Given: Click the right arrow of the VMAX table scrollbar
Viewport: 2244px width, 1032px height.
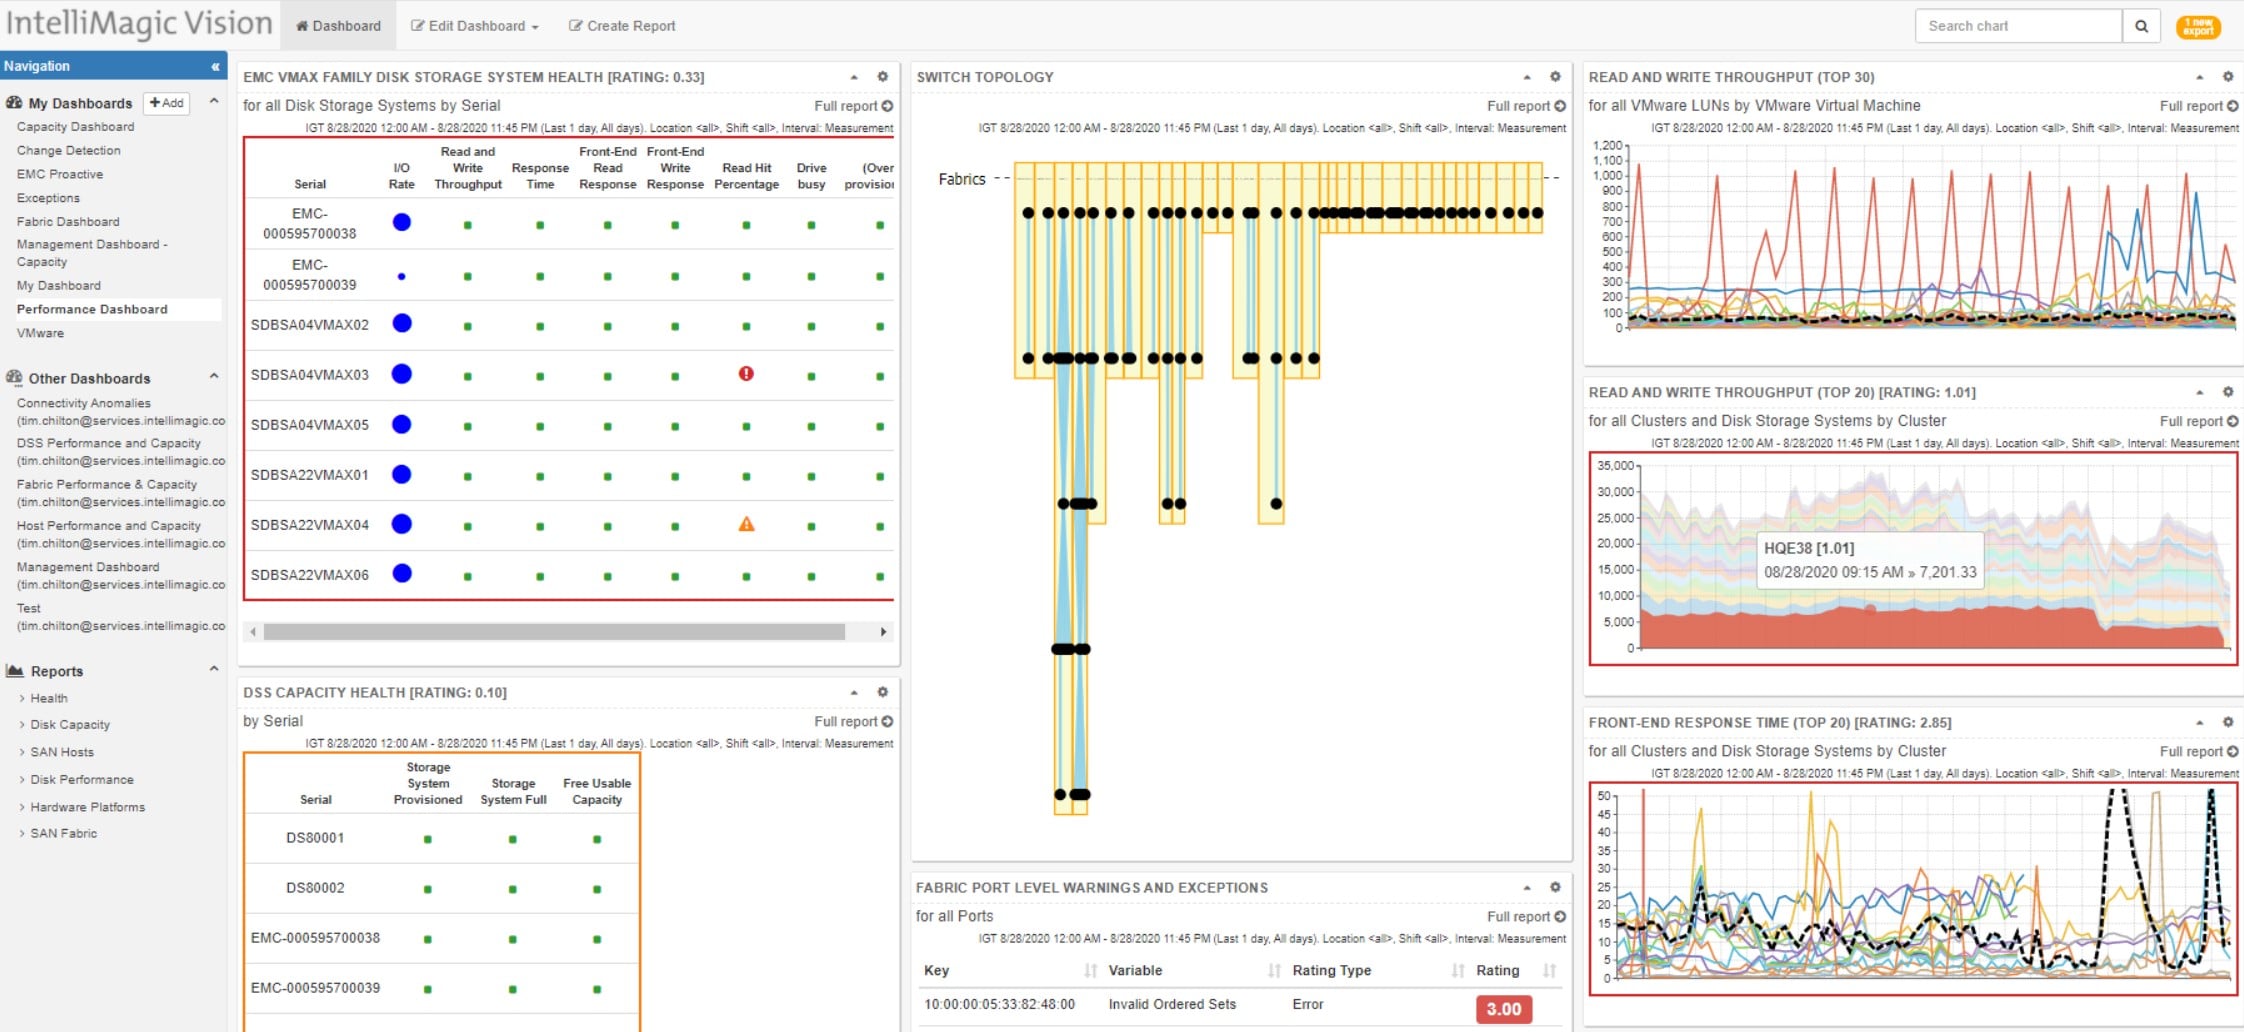Looking at the screenshot, I should coord(883,632).
